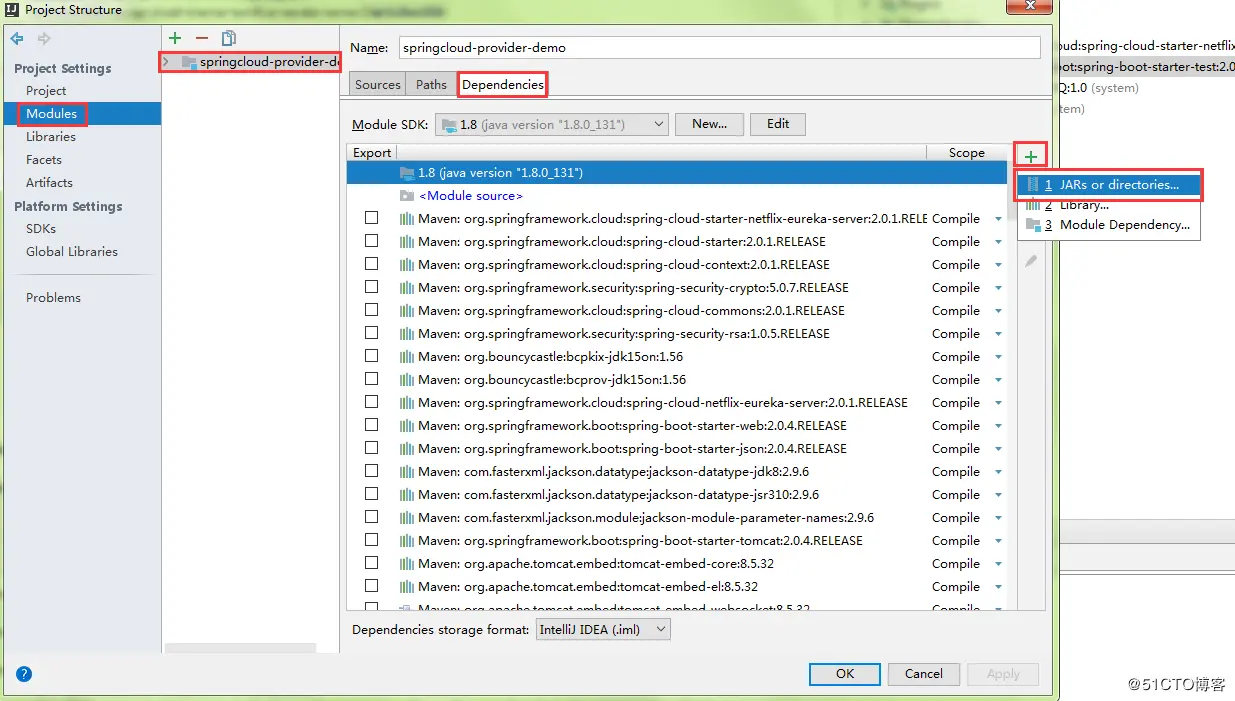Screen dimensions: 1235x701
Task: Click the springcloud-provider-demo module folder icon
Action: tap(189, 62)
